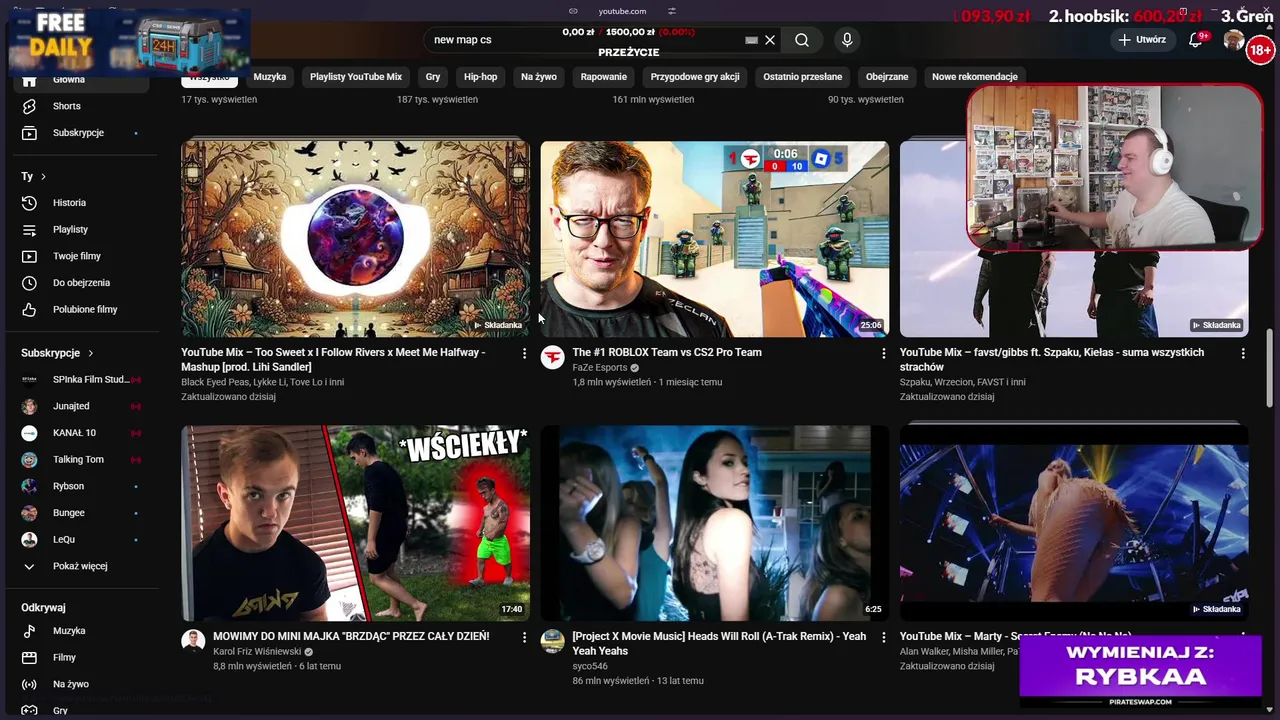Open syco546 channel avatar

coord(552,642)
